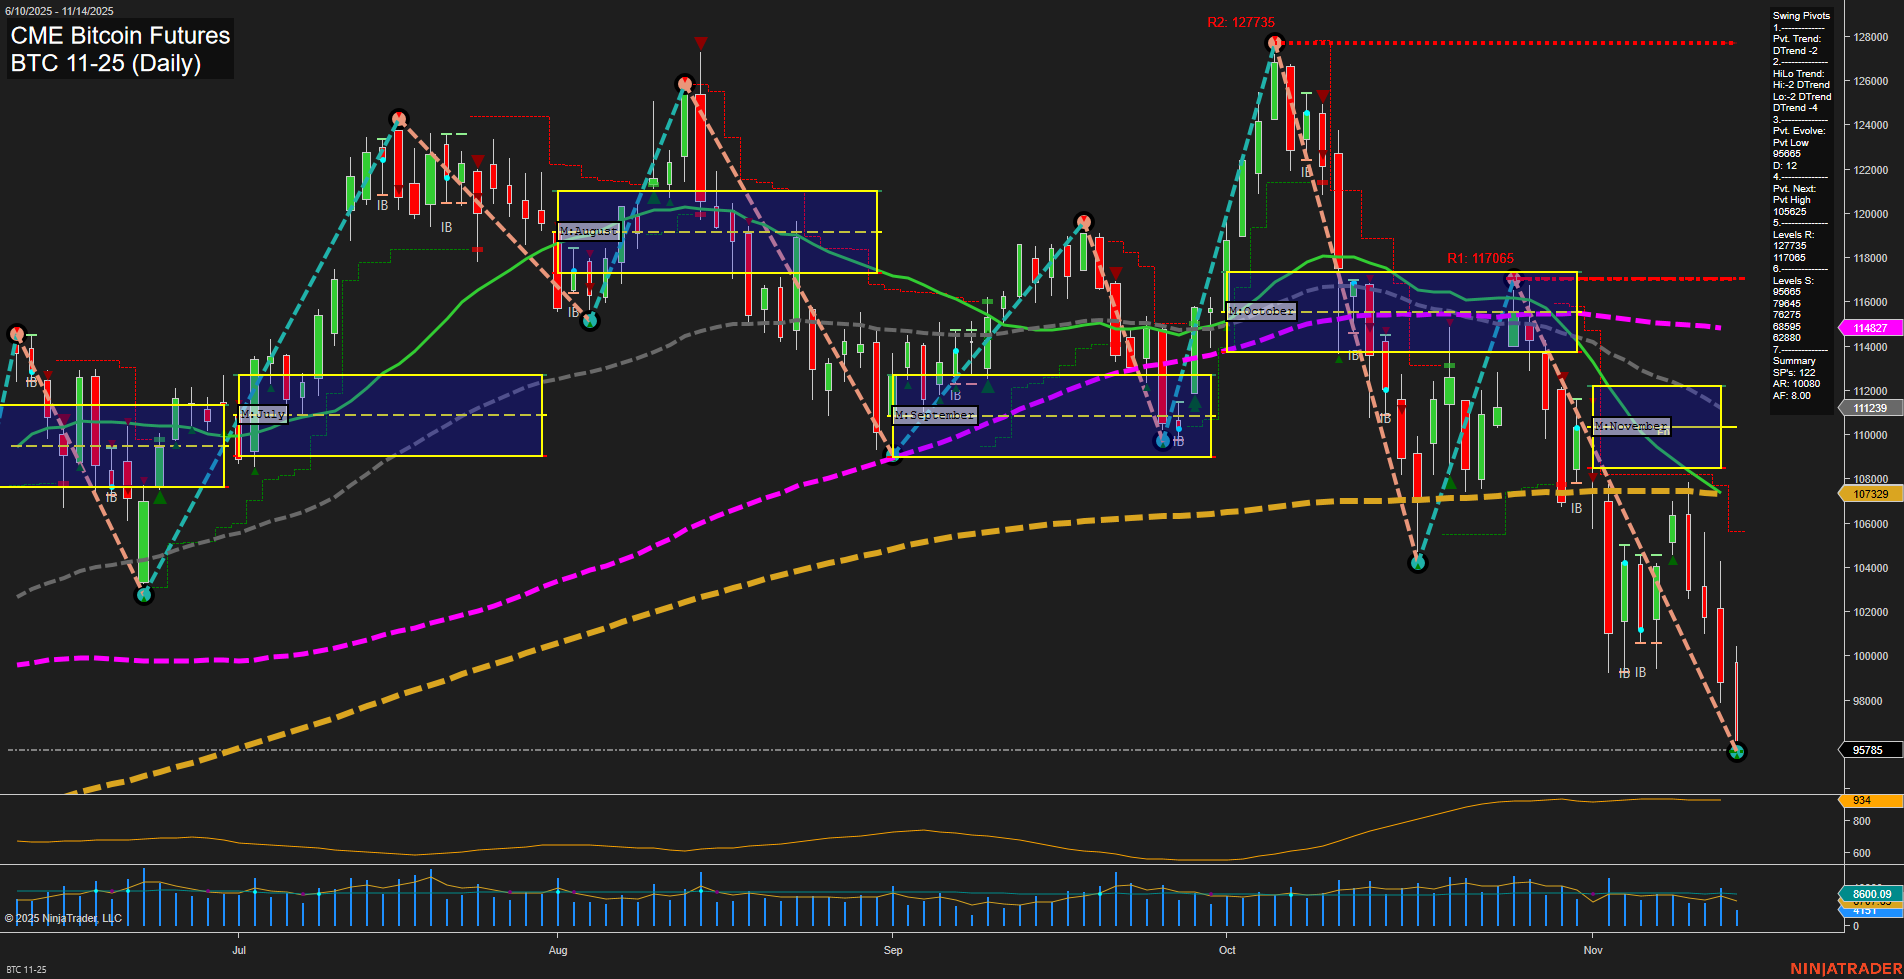
Task: Select the M:August monthly range label
Action: [x=588, y=231]
